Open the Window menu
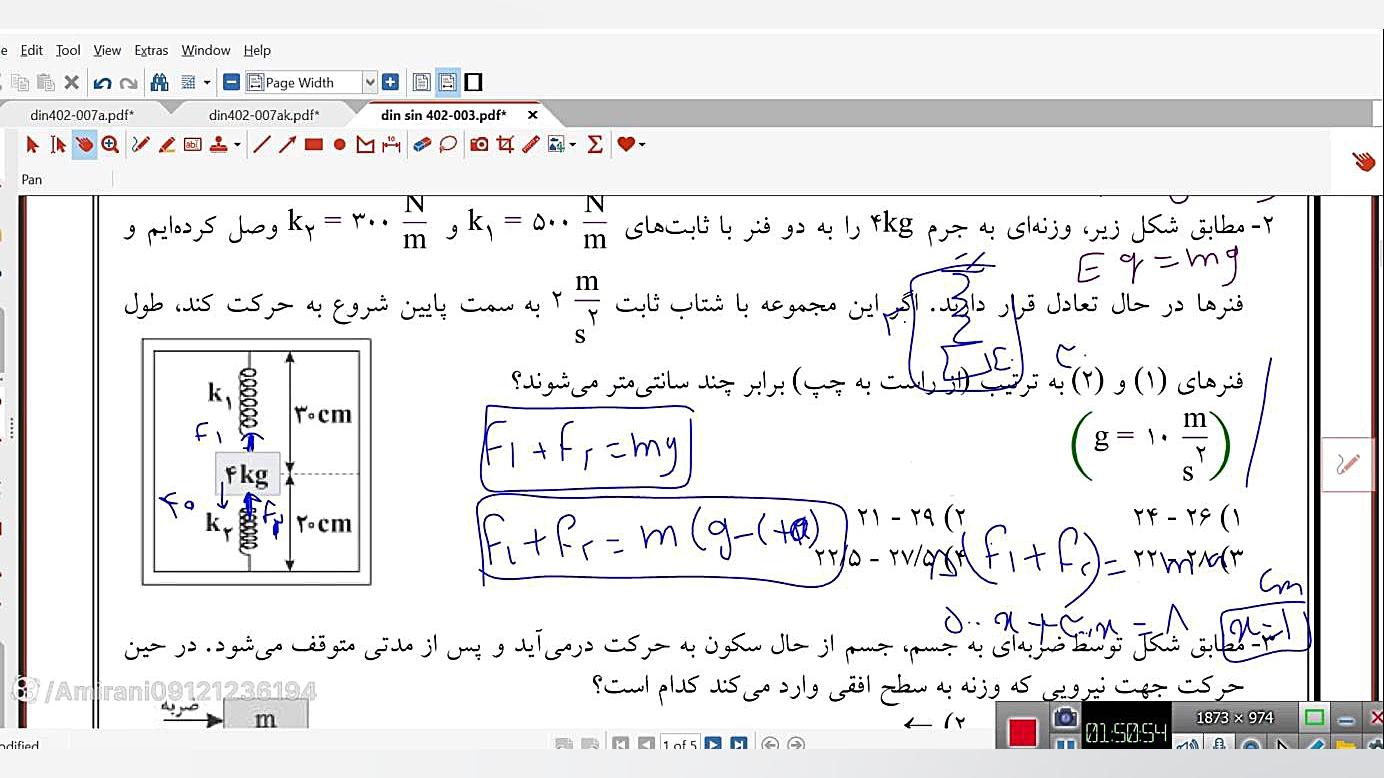This screenshot has height=778, width=1384. coord(206,50)
